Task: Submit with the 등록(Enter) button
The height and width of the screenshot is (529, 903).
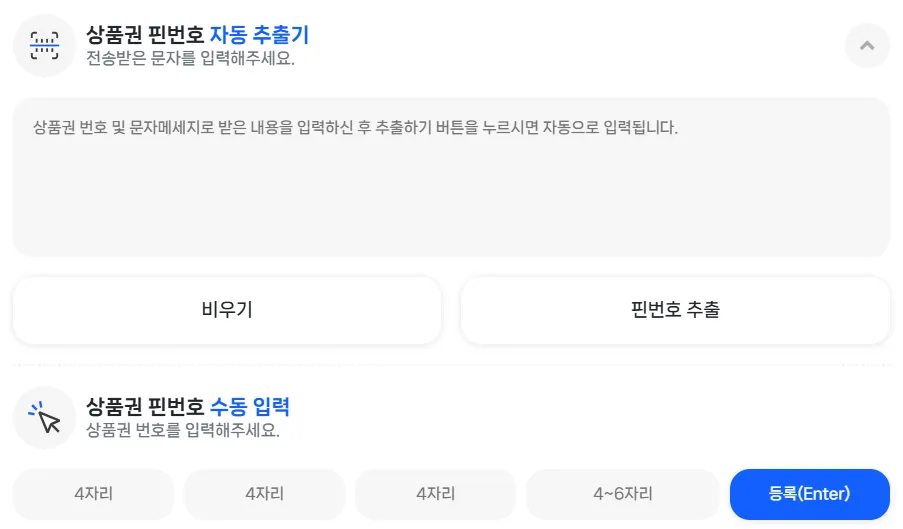Action: point(809,494)
